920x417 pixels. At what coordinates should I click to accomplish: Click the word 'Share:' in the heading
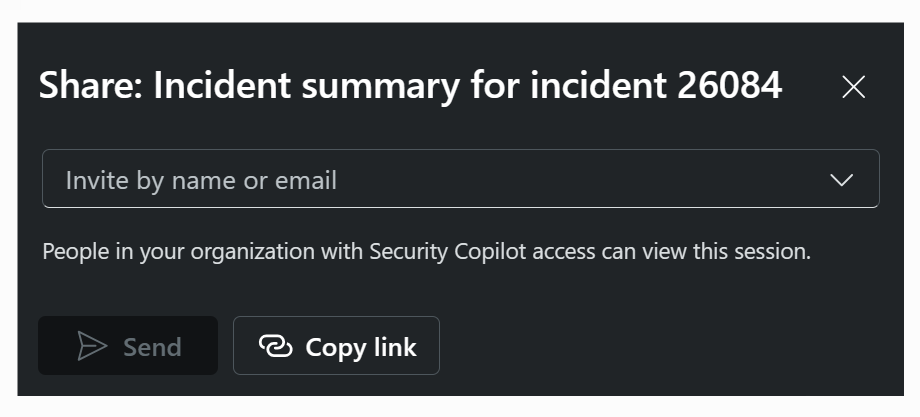[x=91, y=85]
